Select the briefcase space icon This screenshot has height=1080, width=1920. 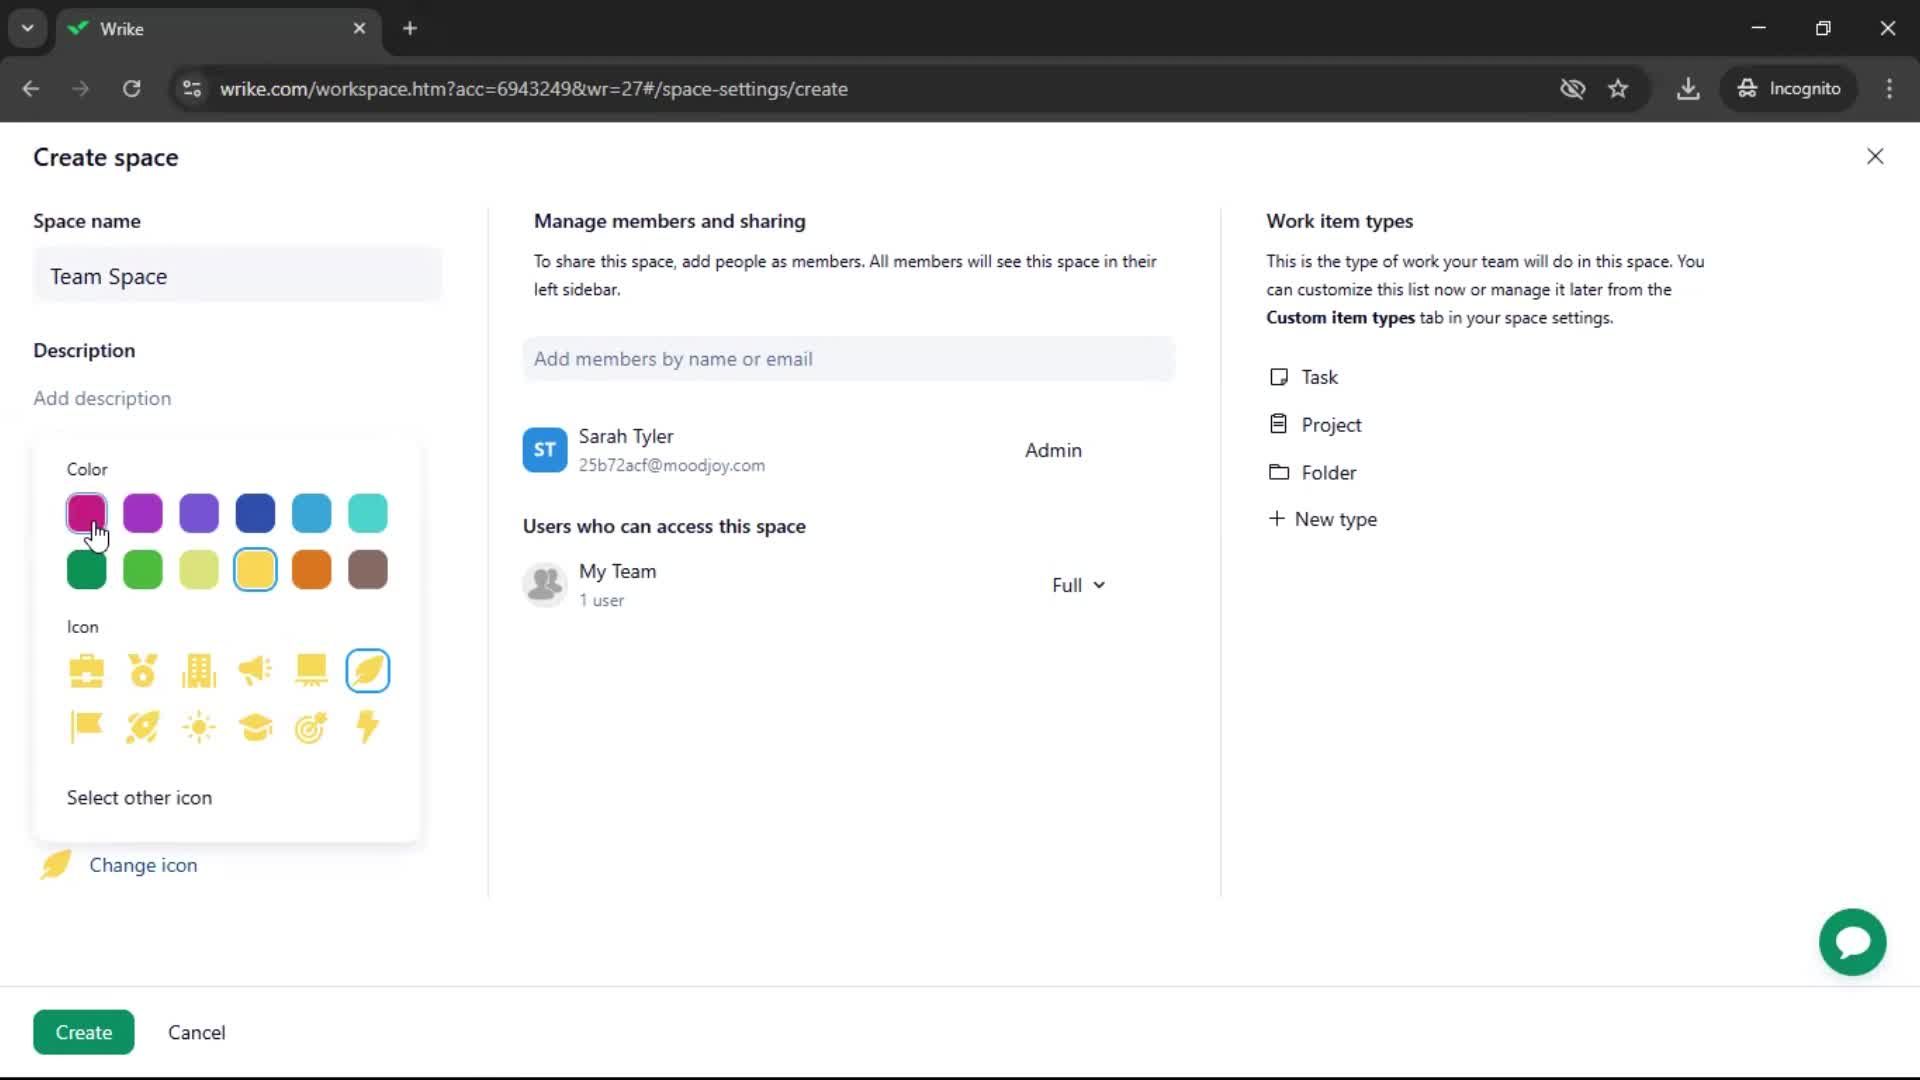click(x=86, y=671)
